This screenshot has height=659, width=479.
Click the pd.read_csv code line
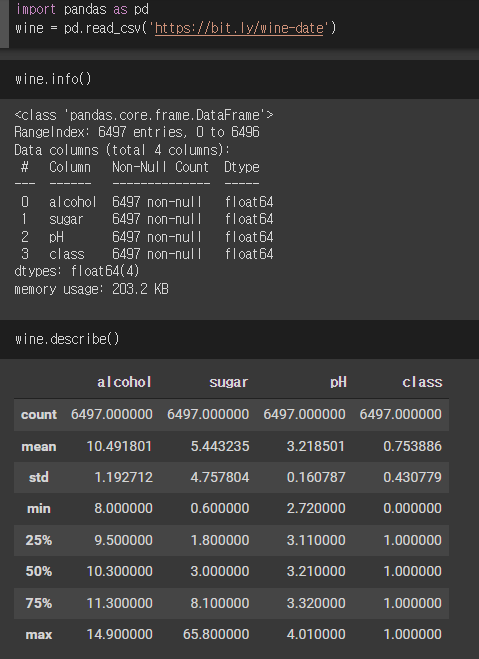176,28
